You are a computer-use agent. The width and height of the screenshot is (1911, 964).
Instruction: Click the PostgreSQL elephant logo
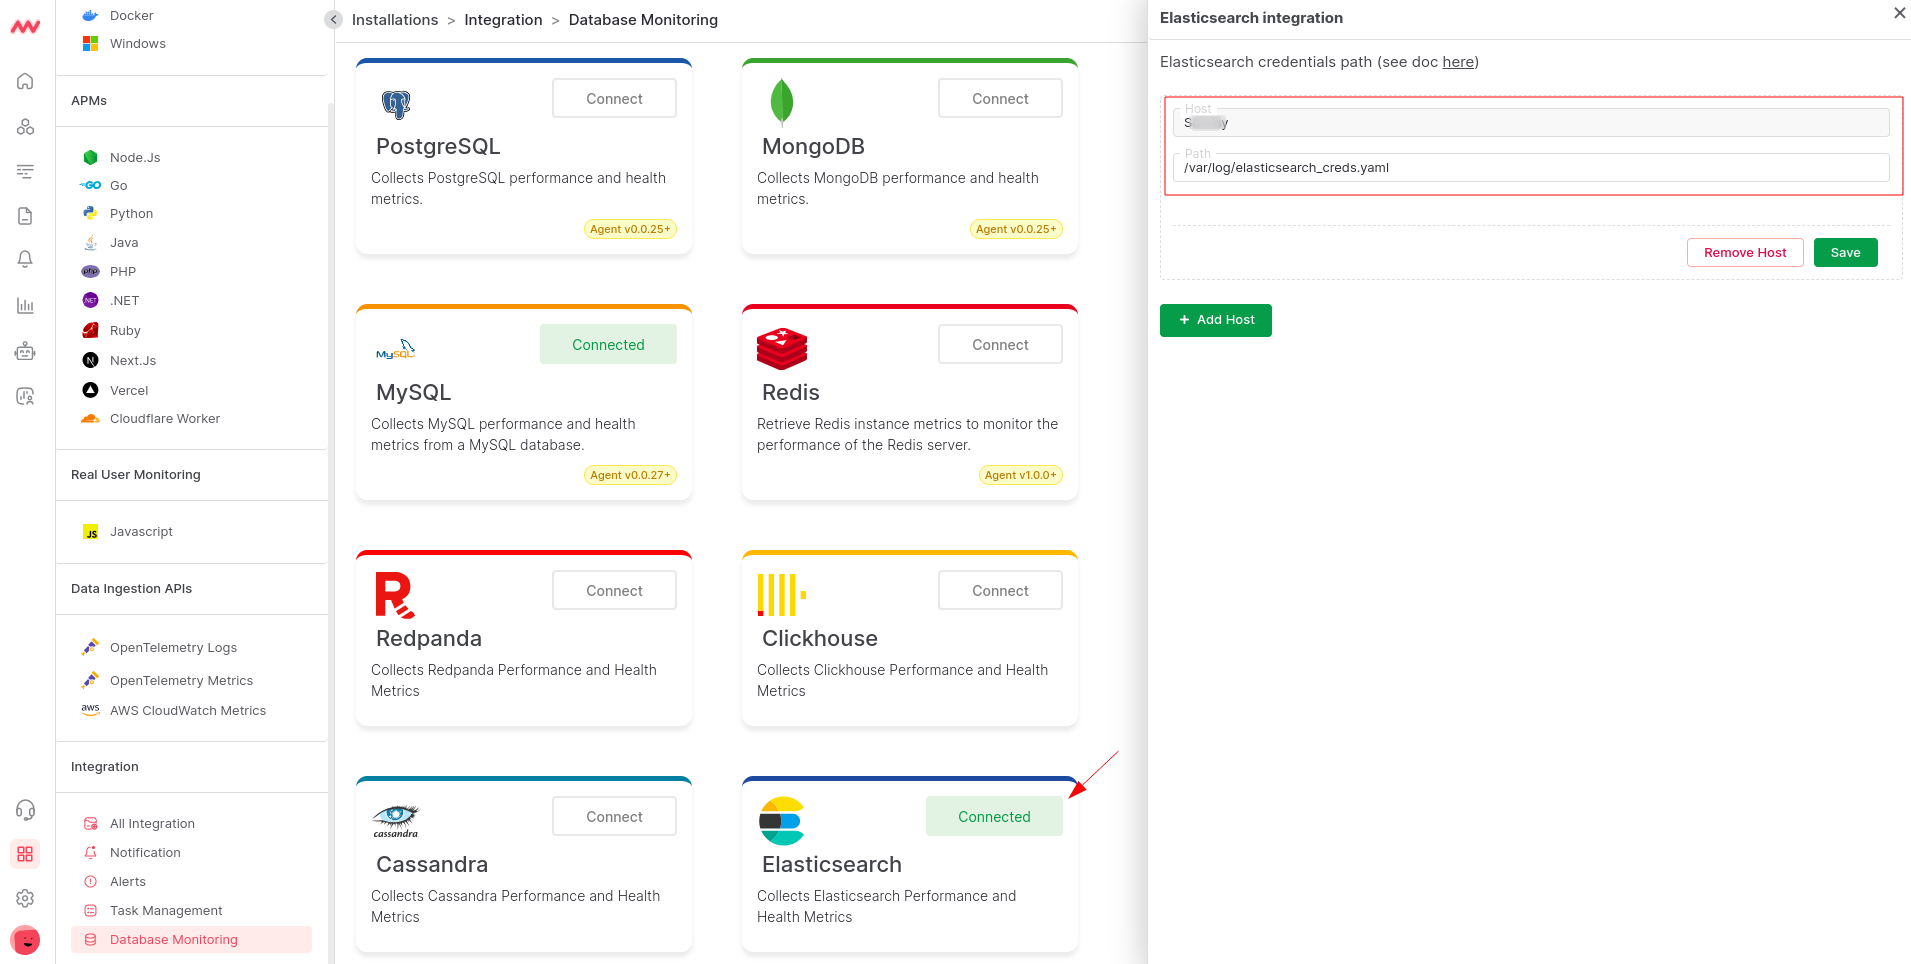pyautogui.click(x=396, y=104)
